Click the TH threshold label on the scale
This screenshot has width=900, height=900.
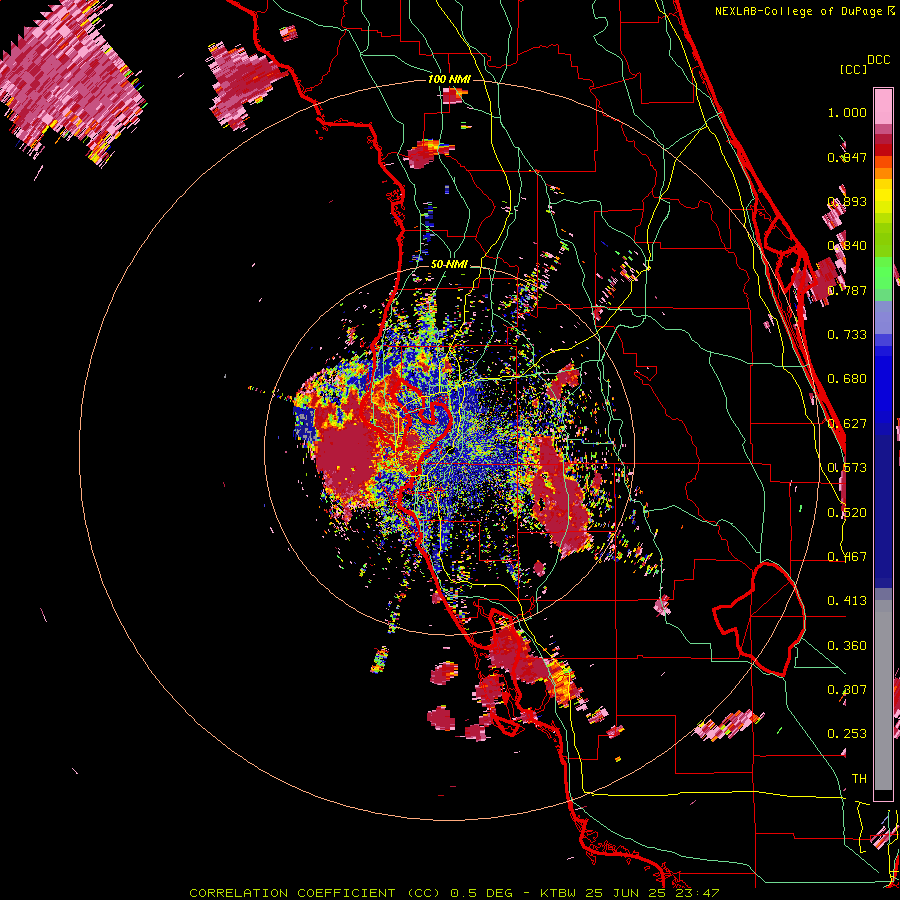tap(859, 779)
